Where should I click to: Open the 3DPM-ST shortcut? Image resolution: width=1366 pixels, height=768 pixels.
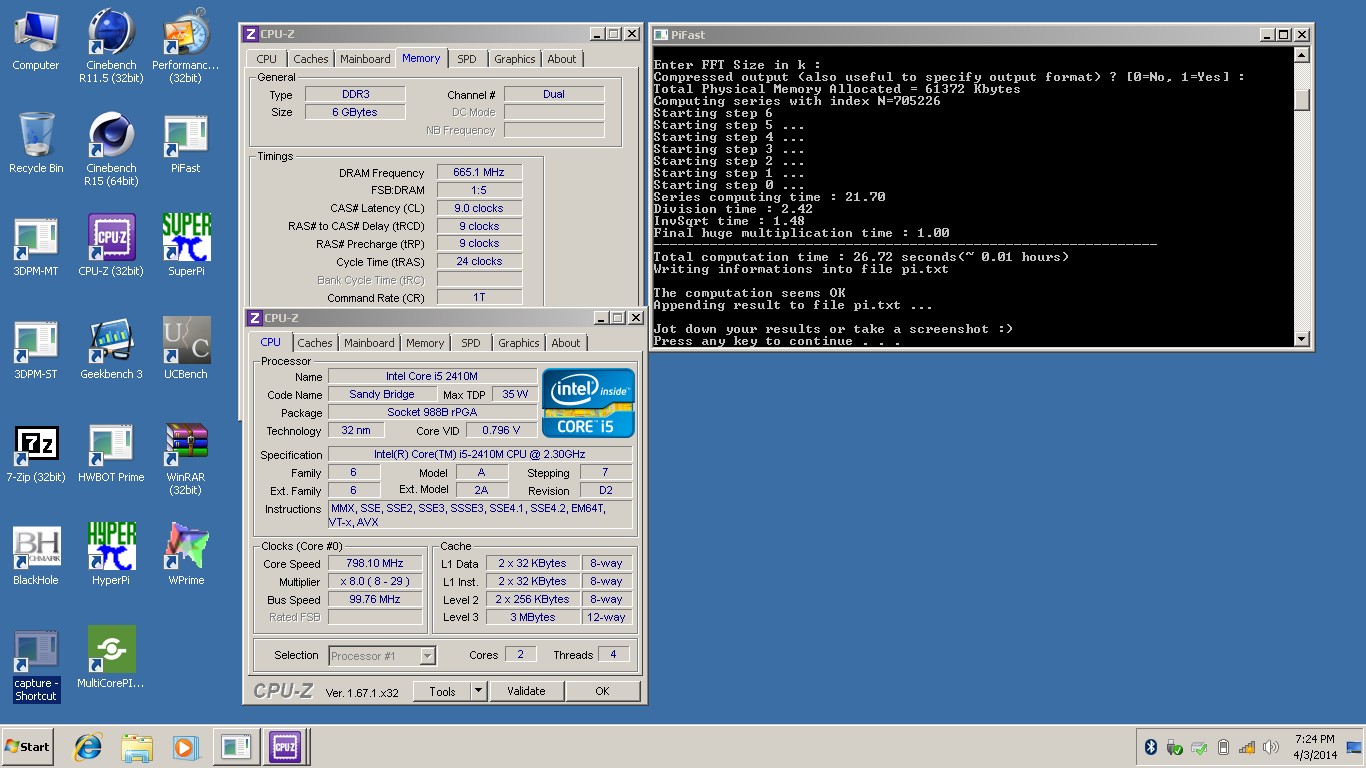click(36, 349)
